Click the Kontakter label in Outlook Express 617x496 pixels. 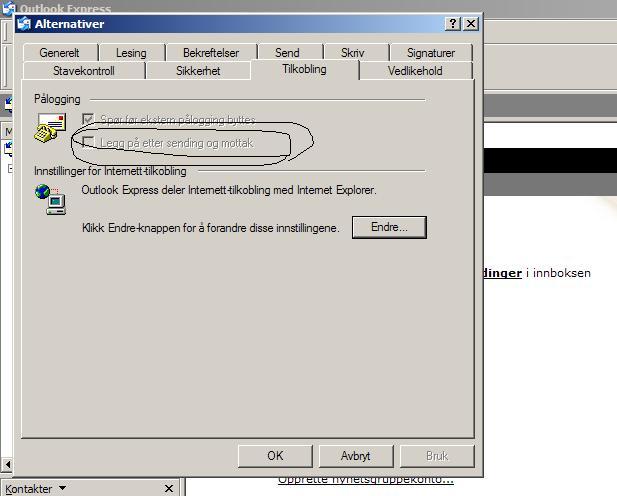coord(29,489)
